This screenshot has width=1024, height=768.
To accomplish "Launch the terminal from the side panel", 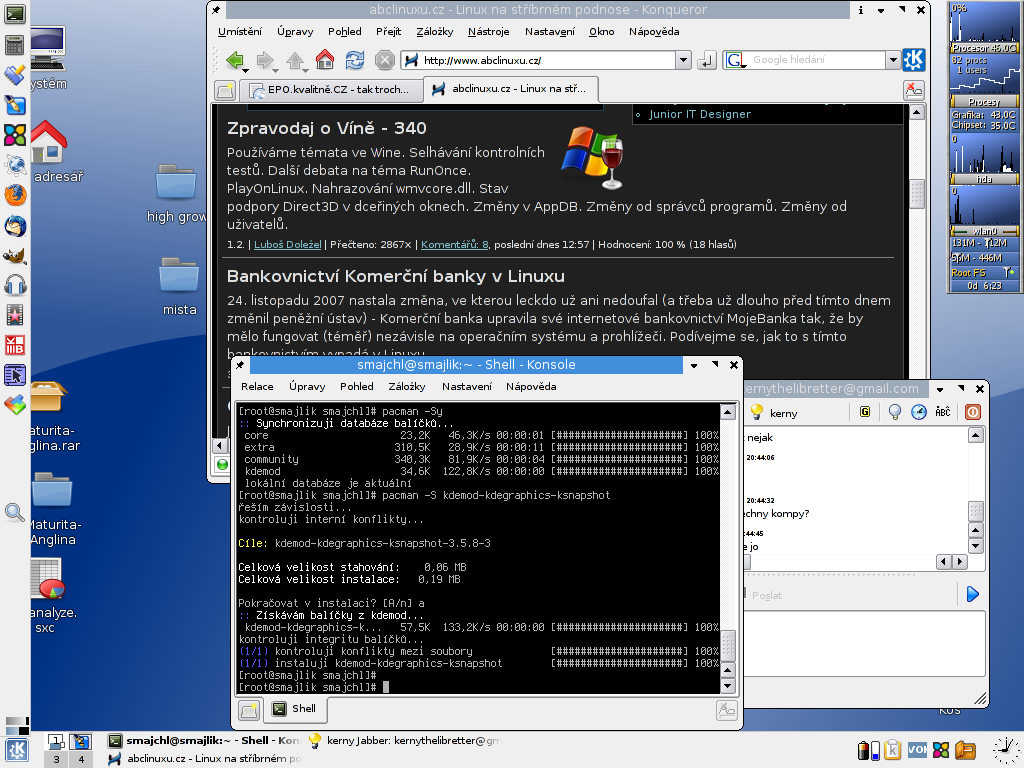I will click(14, 13).
